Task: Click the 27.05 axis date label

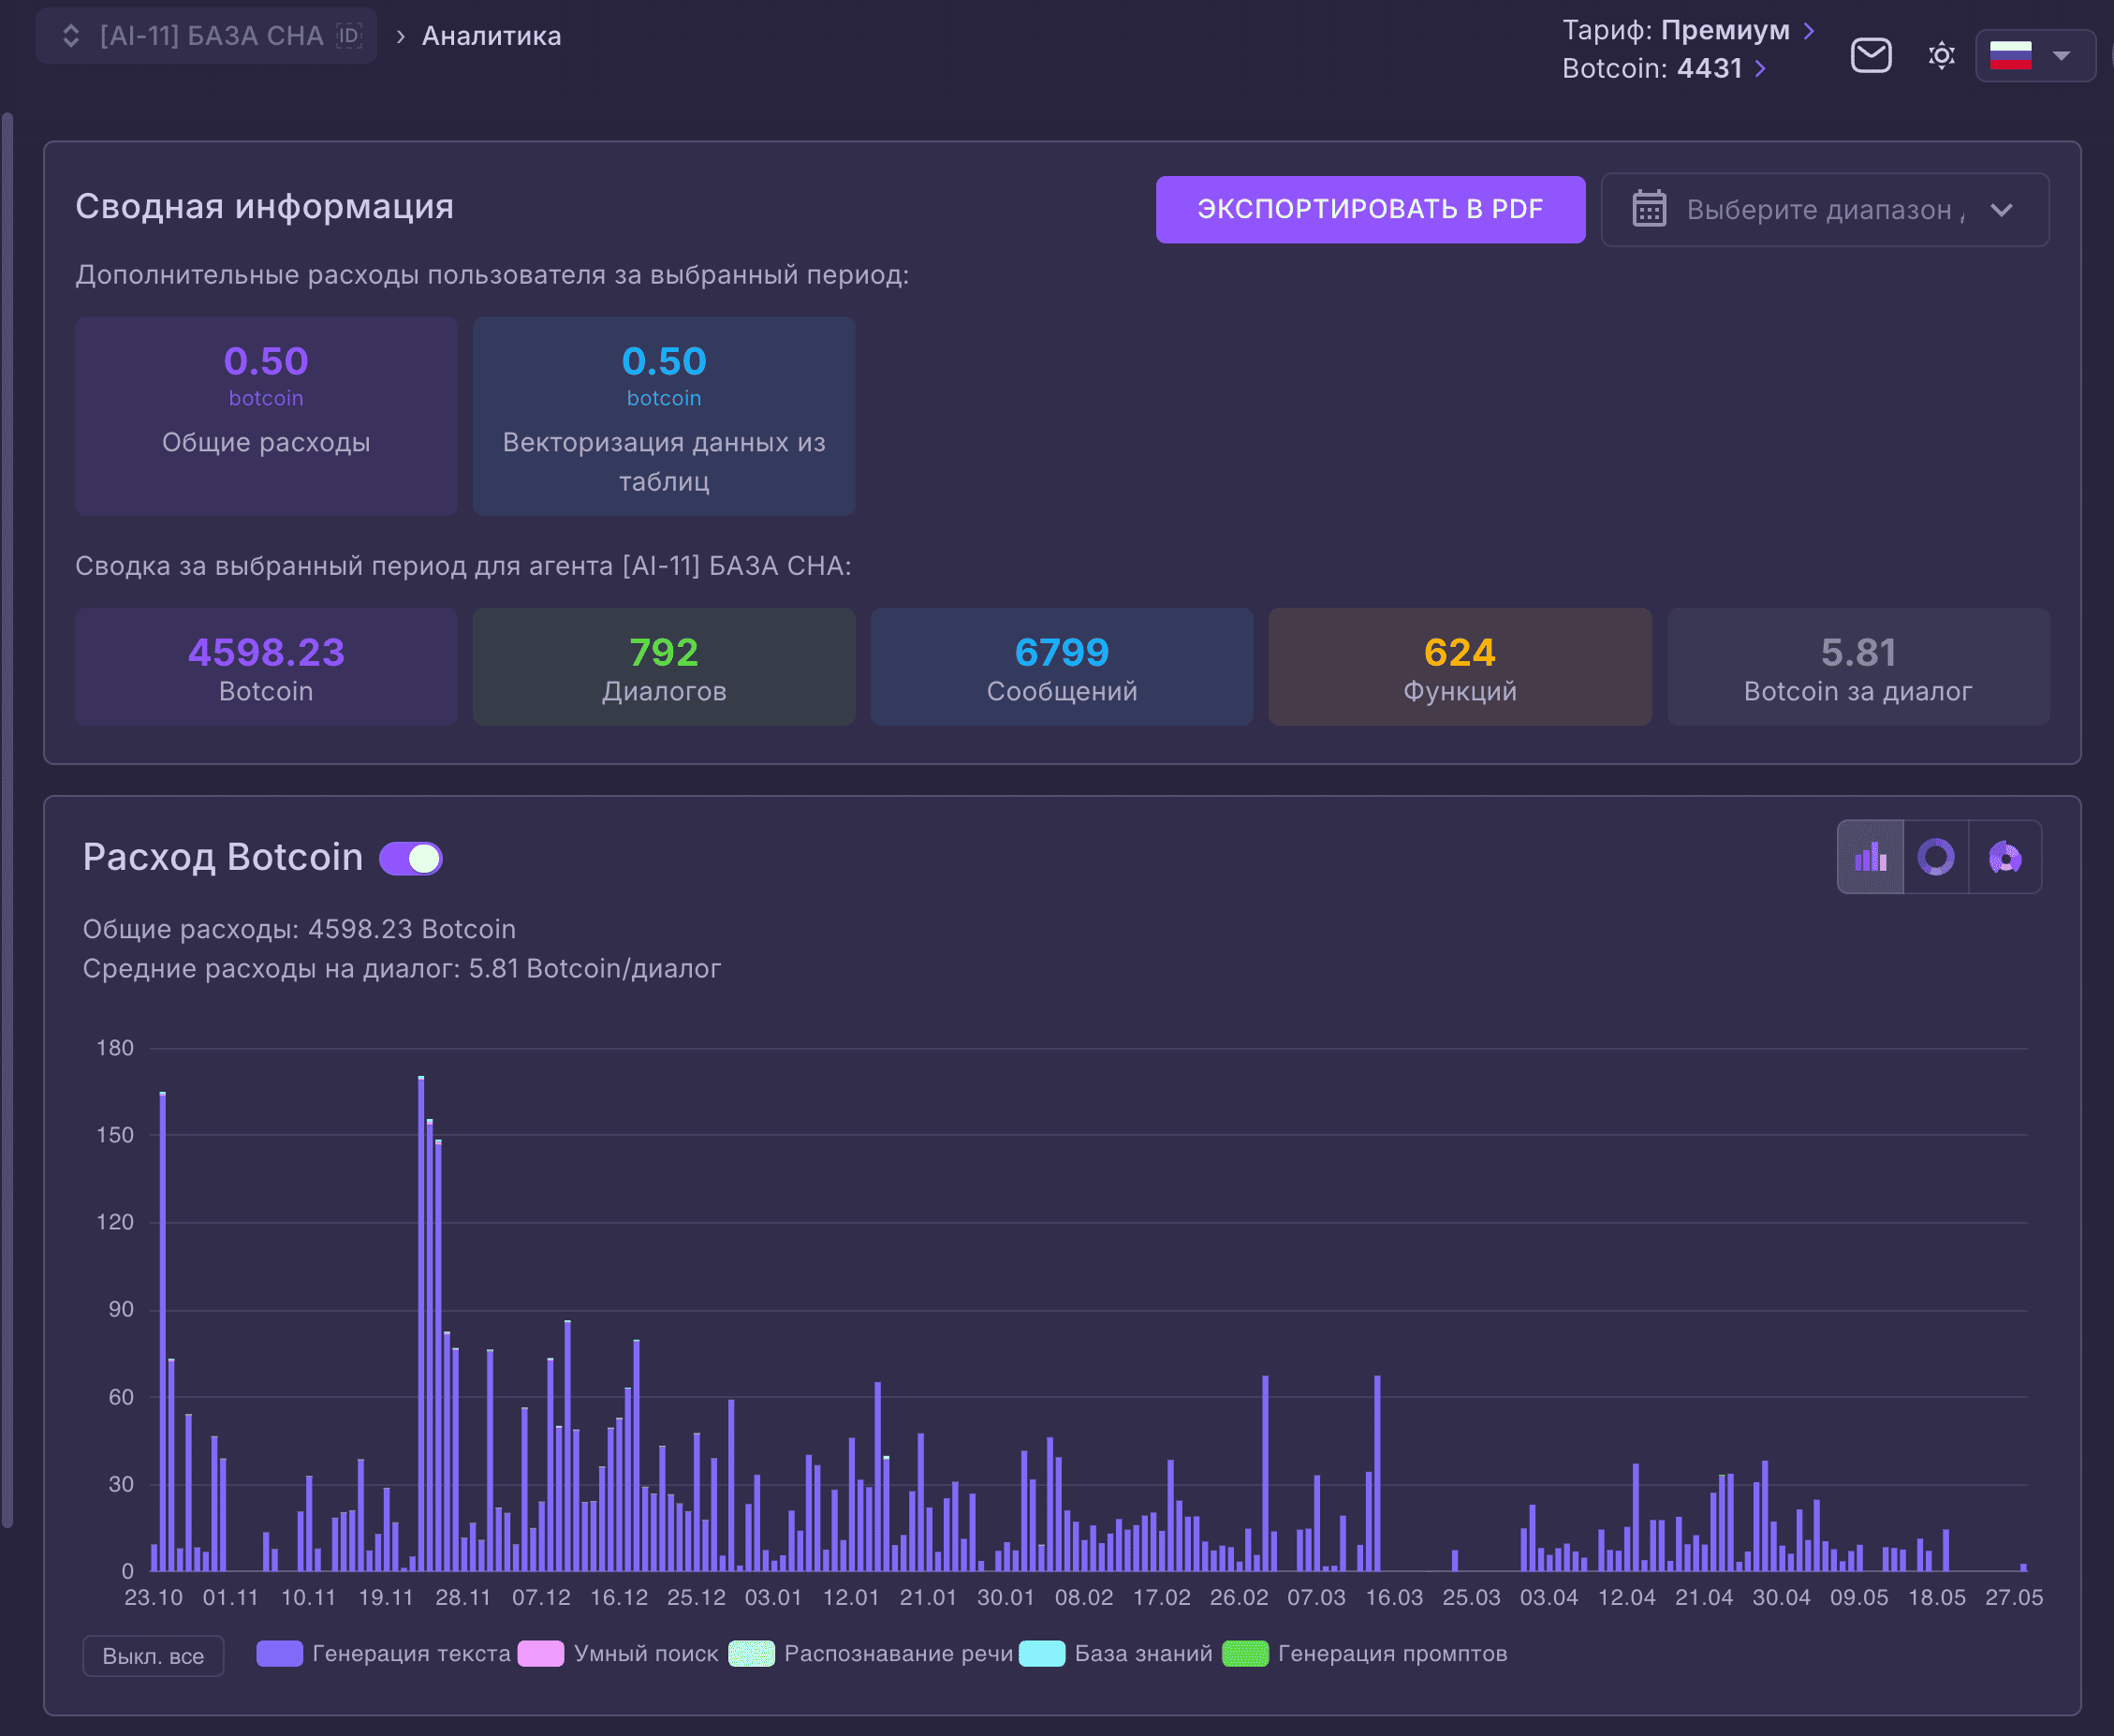Action: click(x=2014, y=1598)
